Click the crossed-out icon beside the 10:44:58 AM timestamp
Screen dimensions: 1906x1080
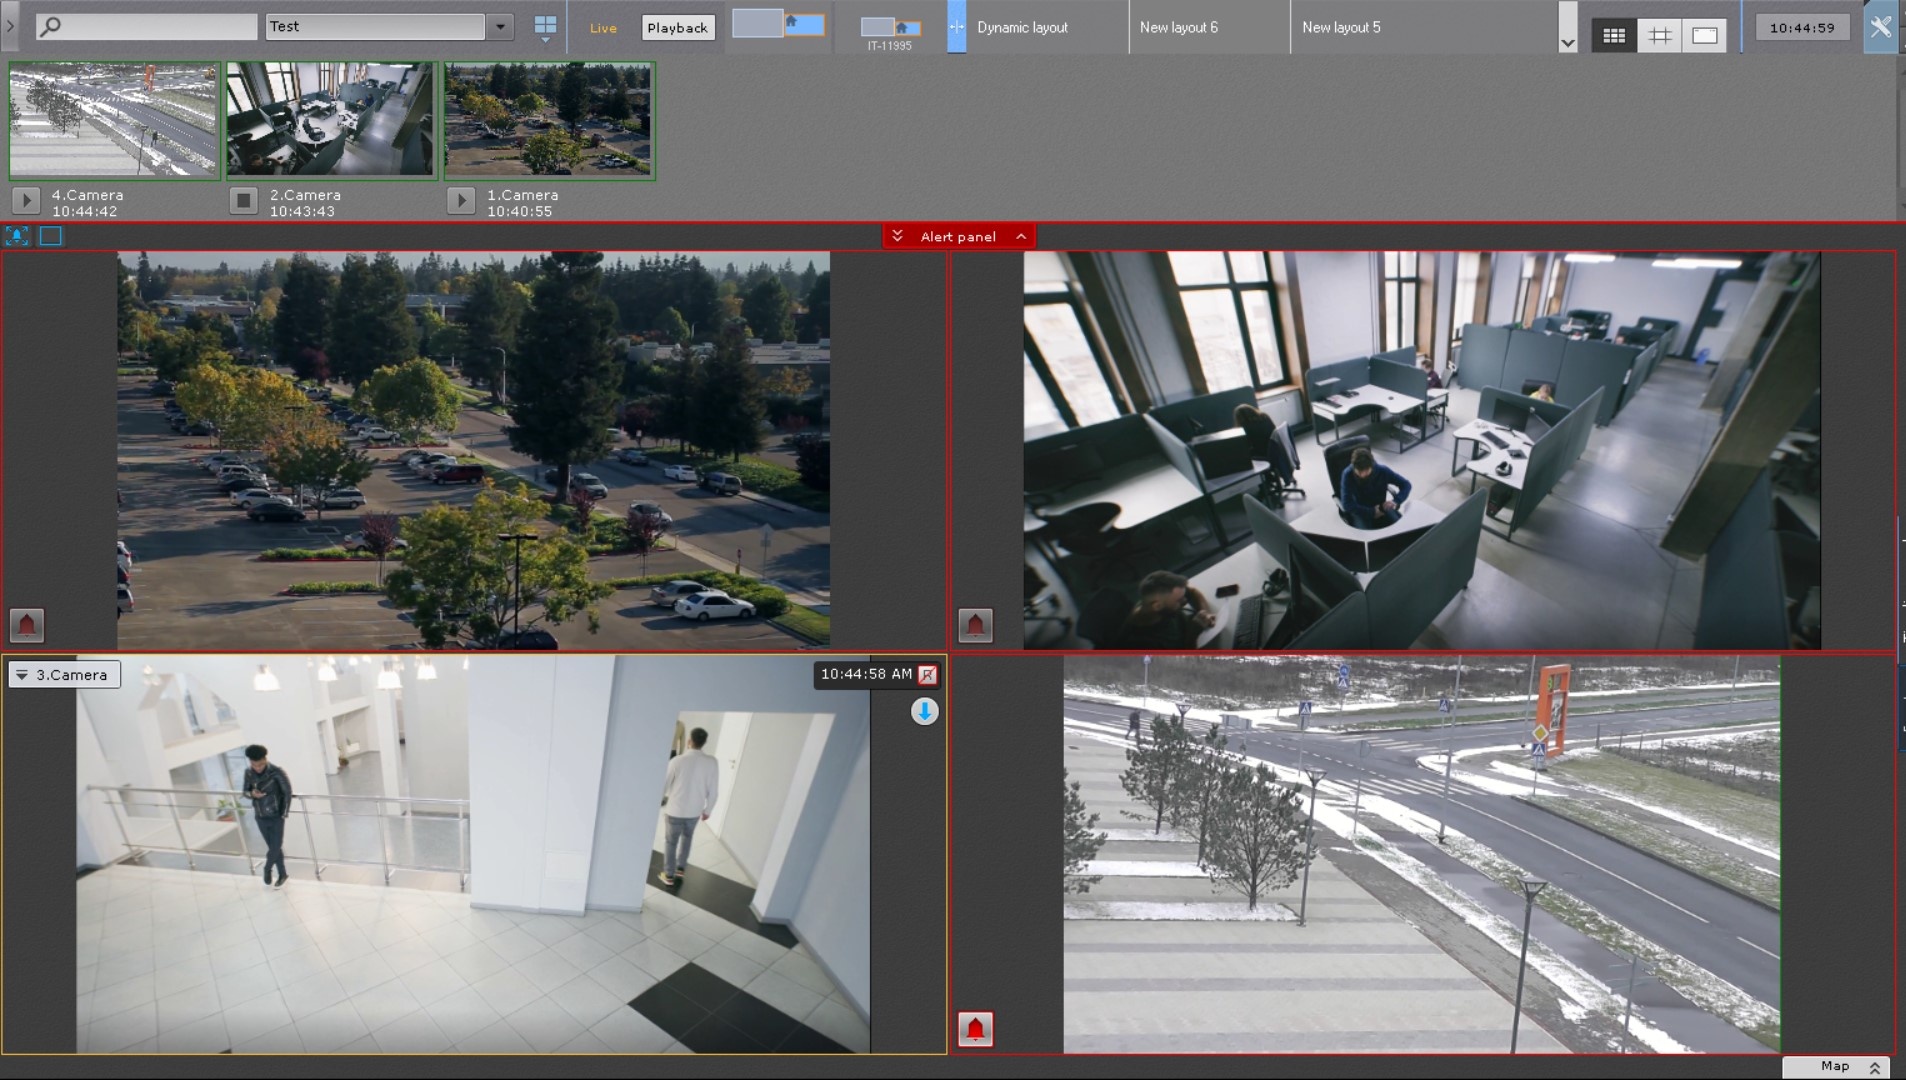click(x=928, y=675)
